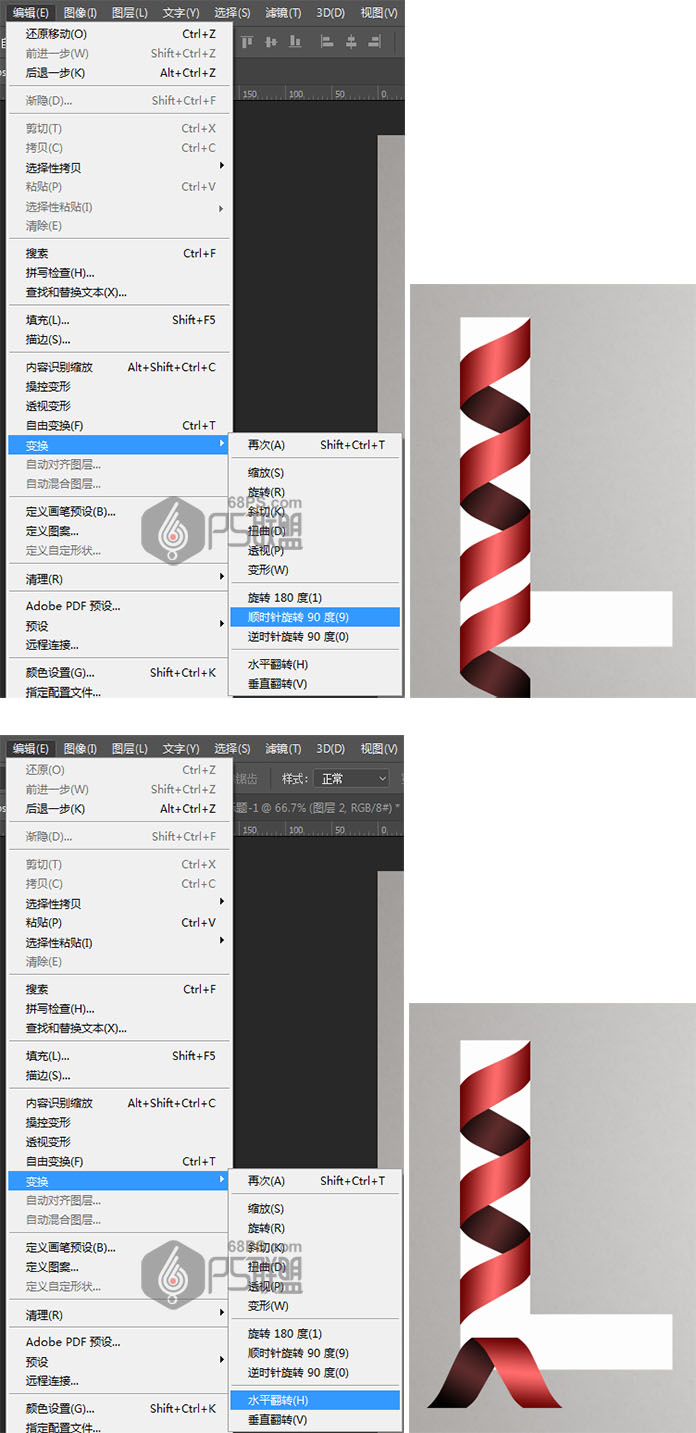Select 水平翻转(H) in lower submenu
Image resolution: width=696 pixels, height=1433 pixels.
[x=315, y=1400]
